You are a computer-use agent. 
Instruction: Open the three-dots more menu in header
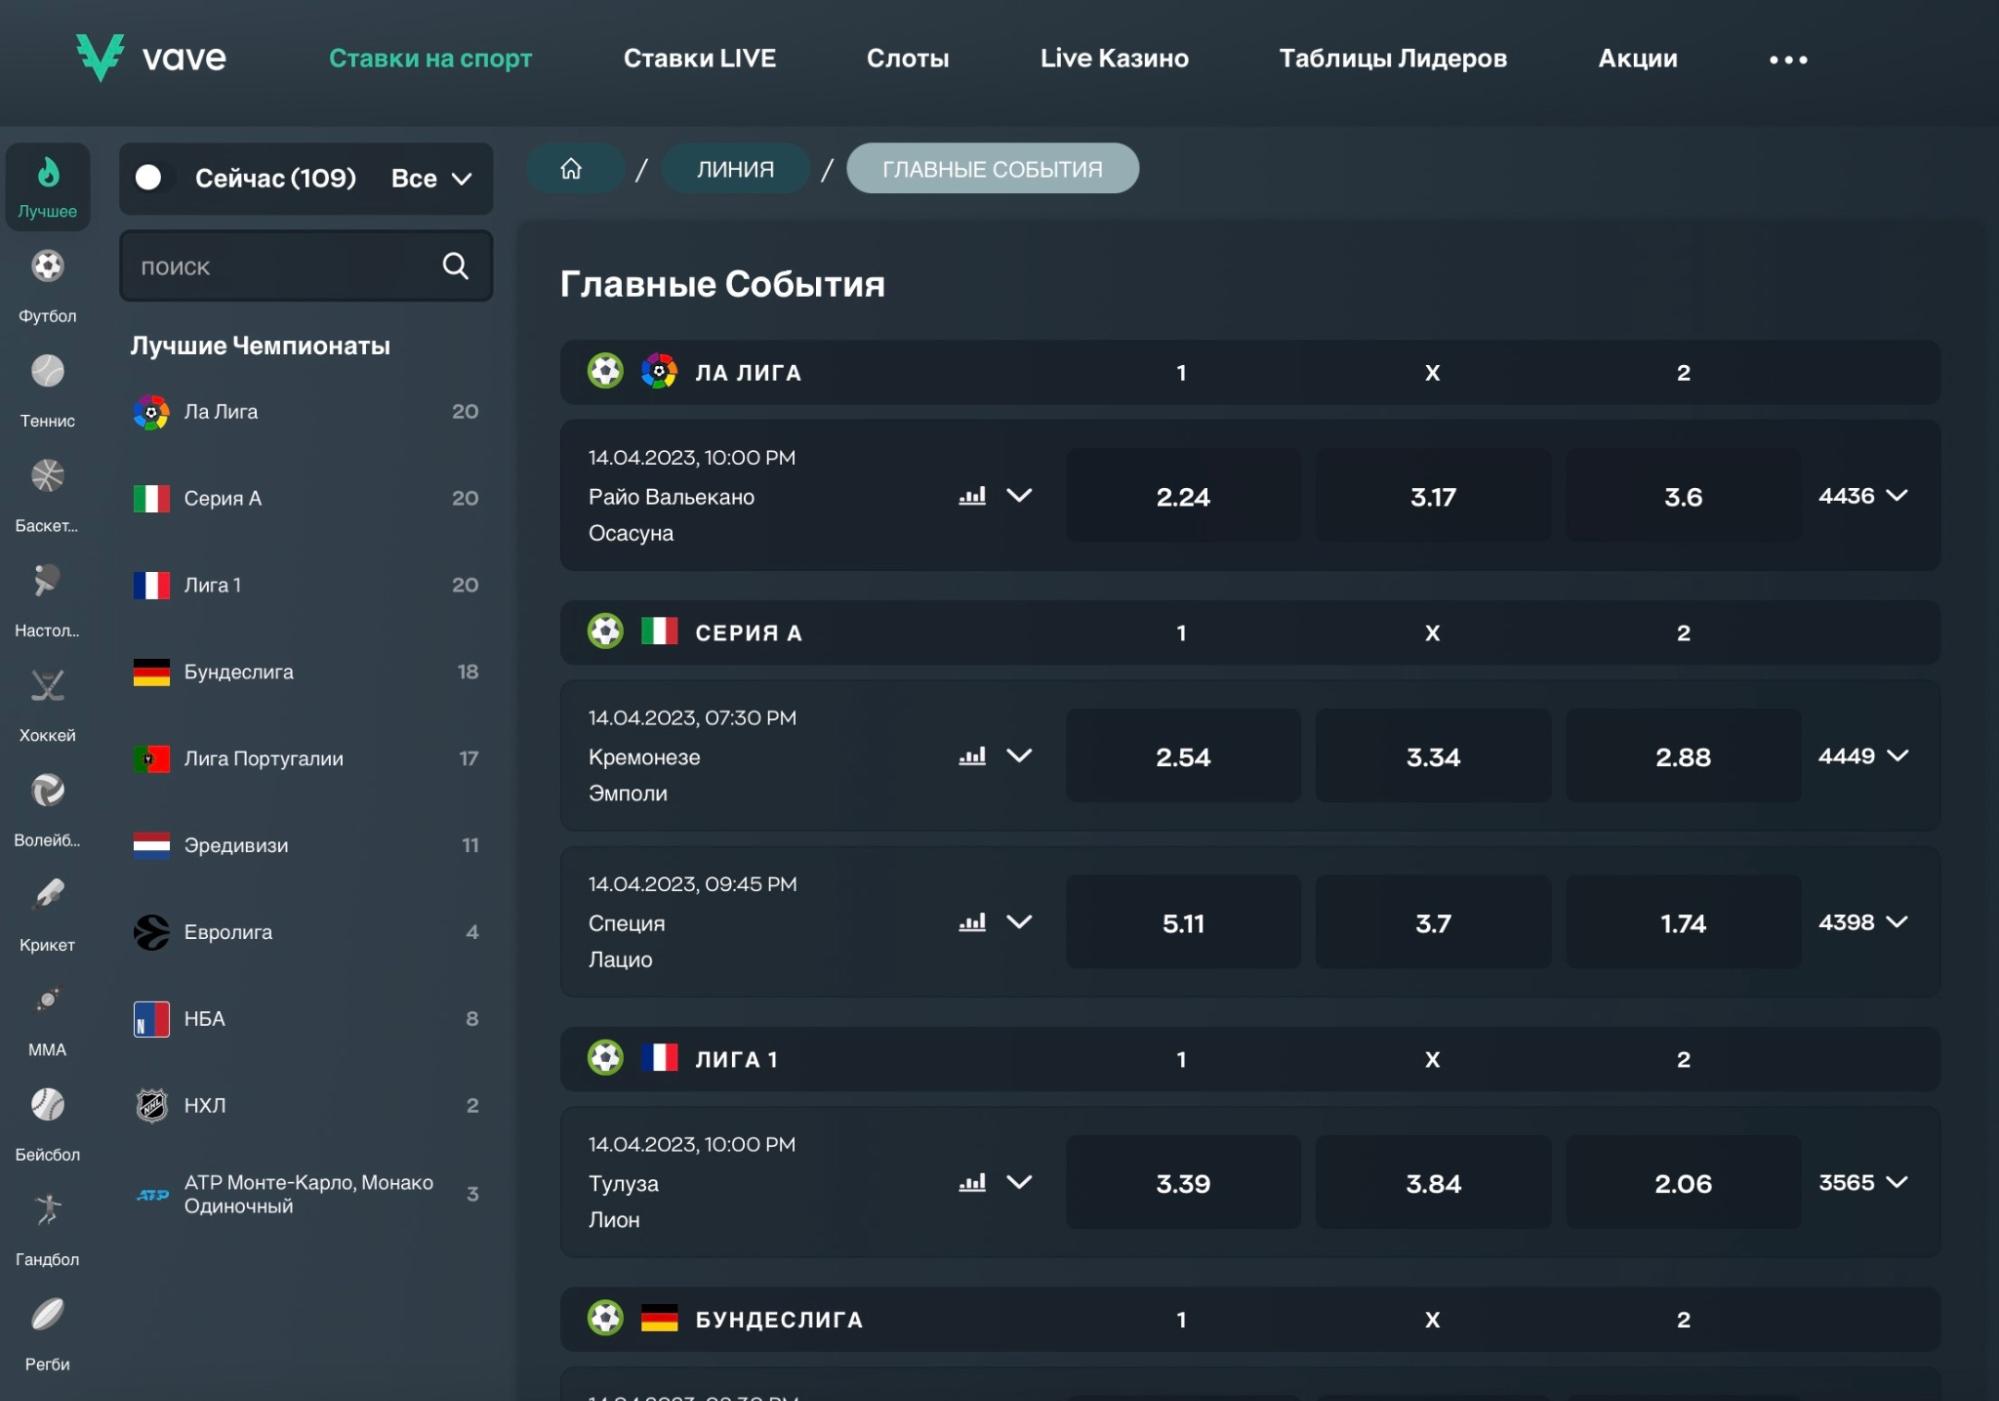coord(1788,60)
